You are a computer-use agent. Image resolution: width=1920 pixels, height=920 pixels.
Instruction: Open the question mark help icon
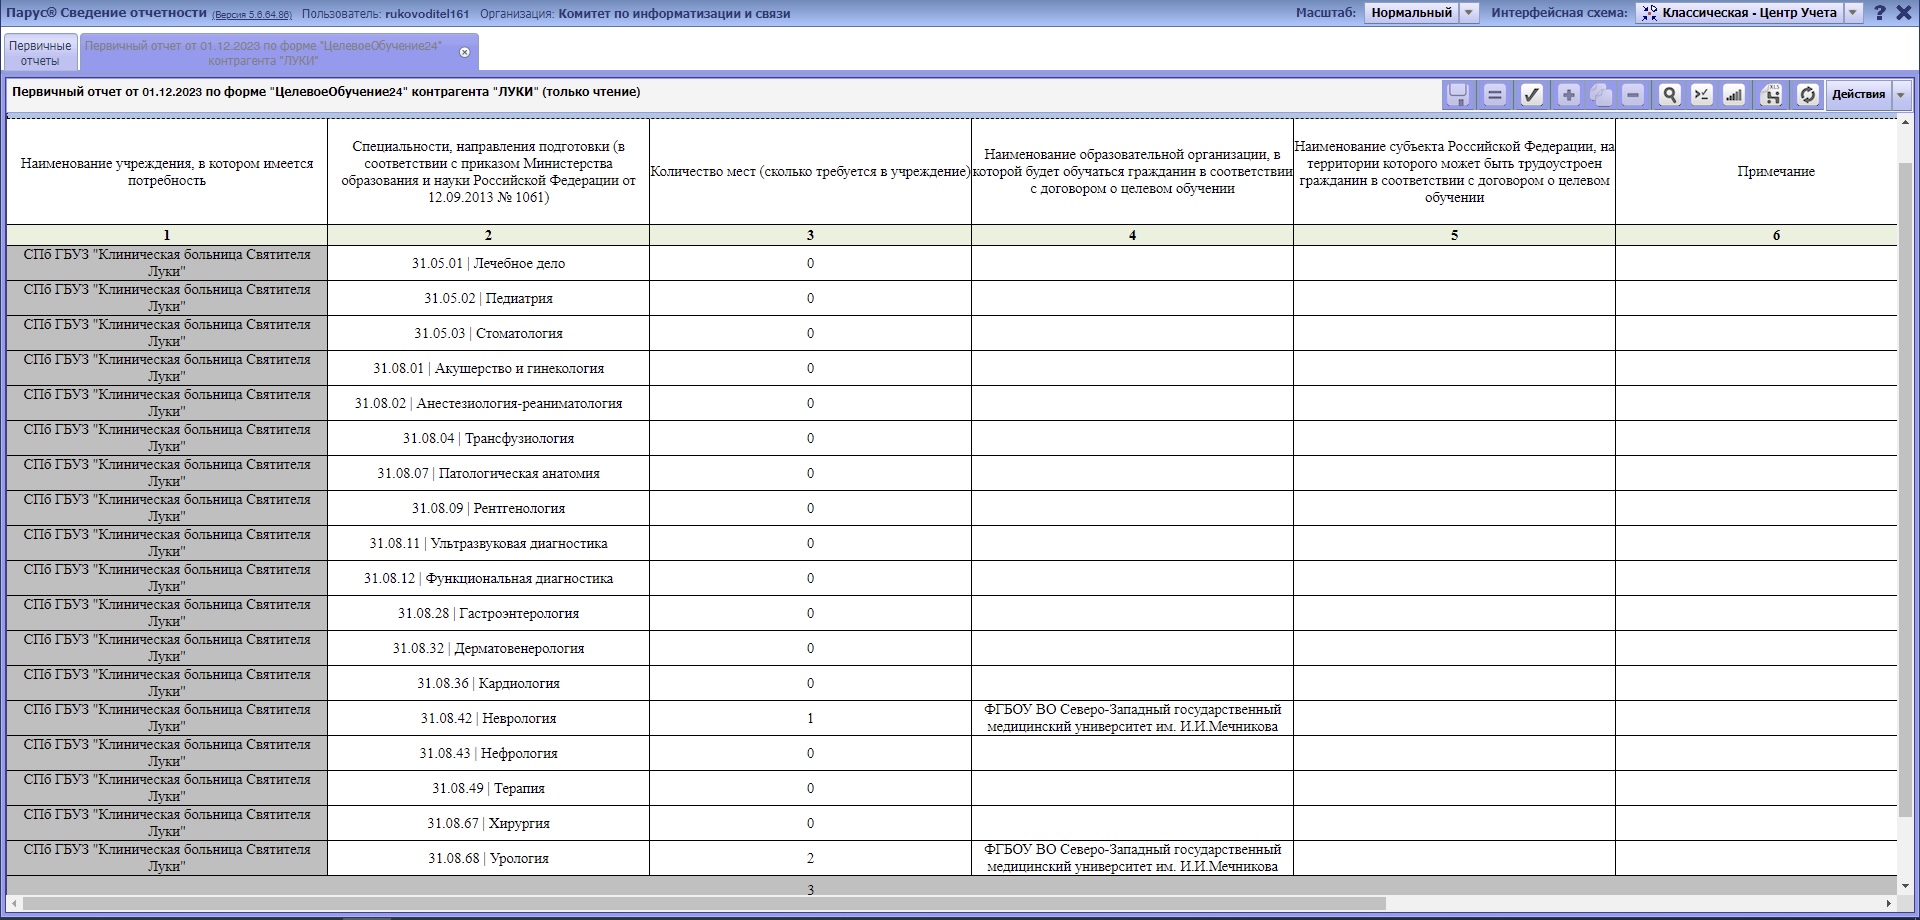tap(1880, 13)
